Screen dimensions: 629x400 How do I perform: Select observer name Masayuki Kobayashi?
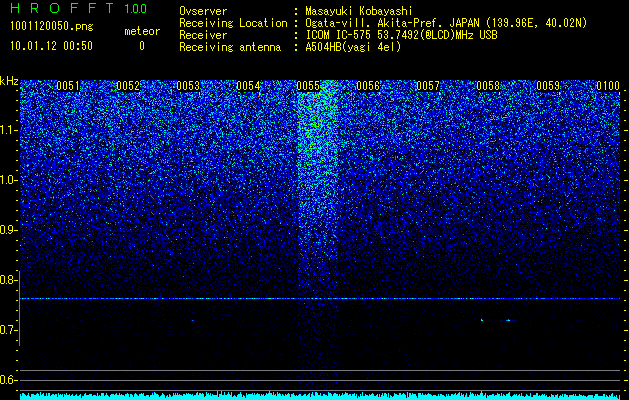click(359, 11)
